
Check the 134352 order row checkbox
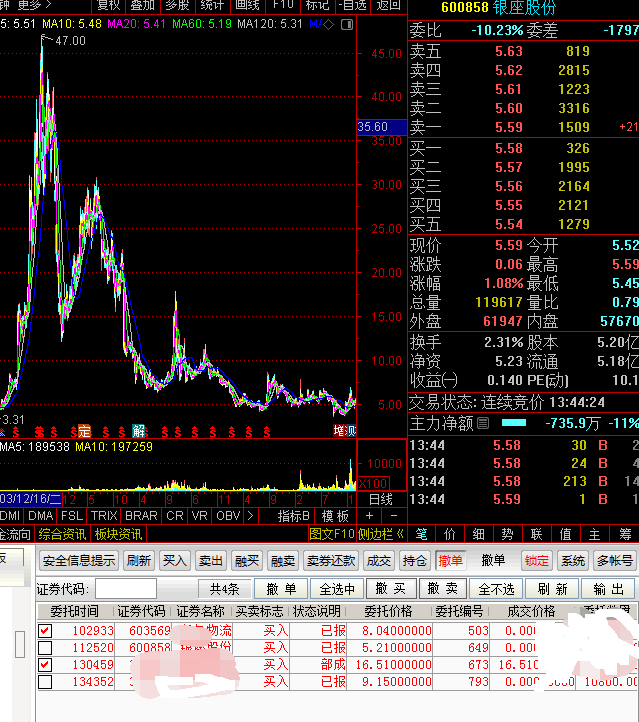pos(45,682)
